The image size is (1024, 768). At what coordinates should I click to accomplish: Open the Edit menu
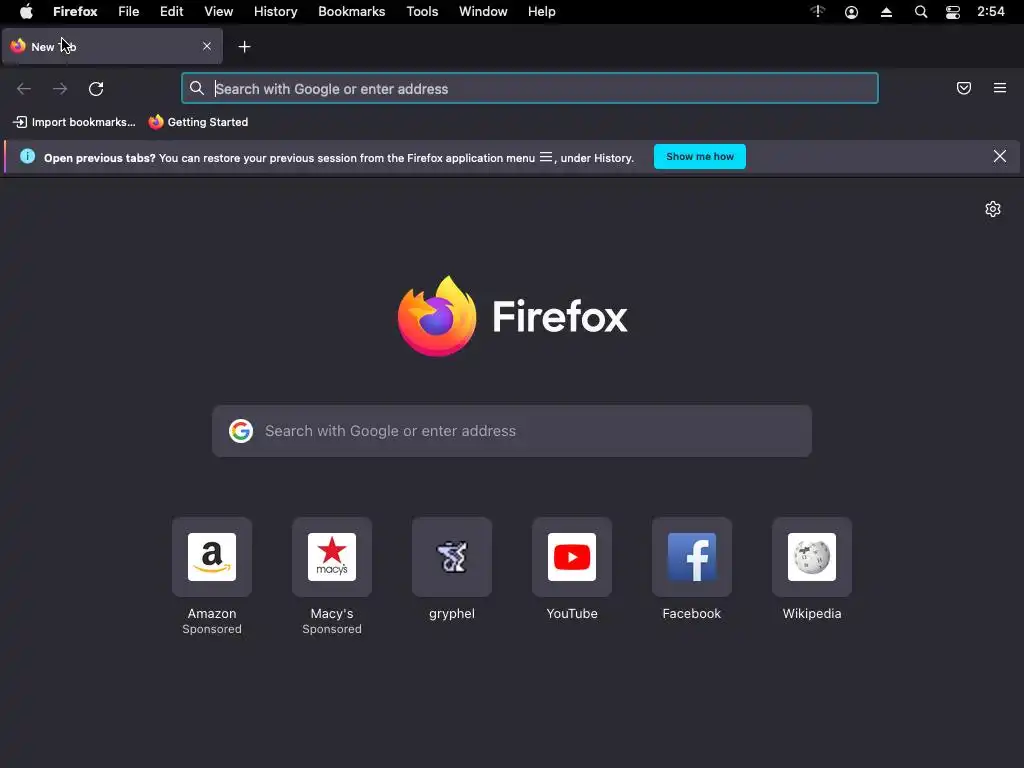tap(172, 12)
